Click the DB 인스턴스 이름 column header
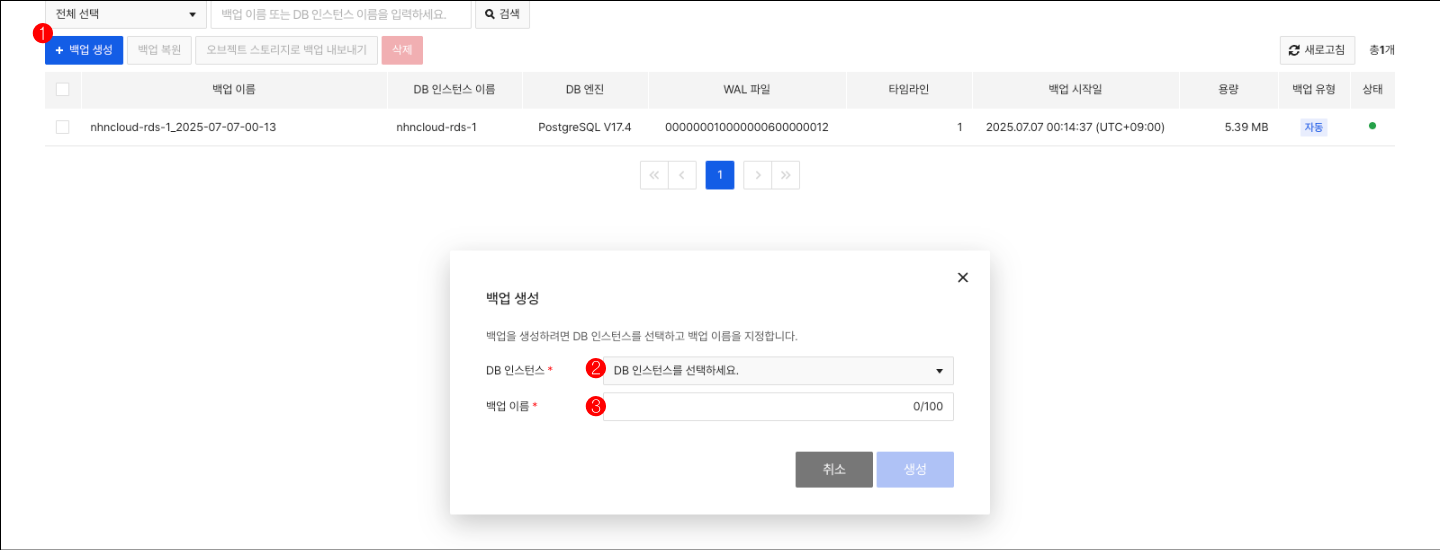Viewport: 1440px width, 550px height. (454, 89)
